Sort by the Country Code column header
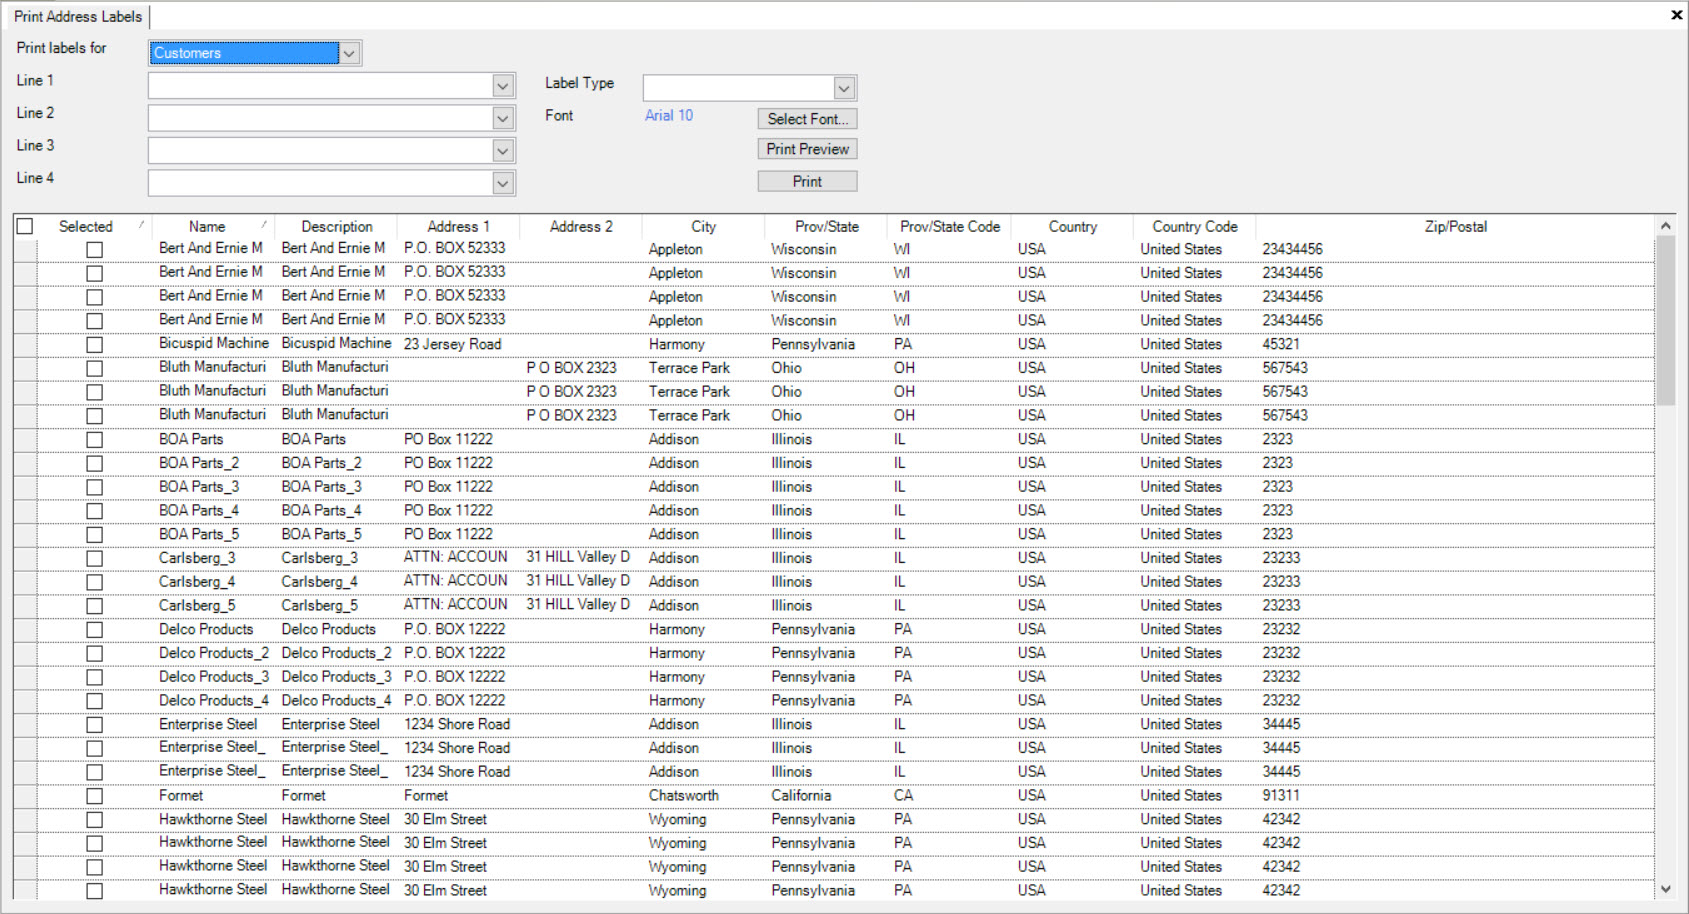Image resolution: width=1689 pixels, height=914 pixels. [1195, 227]
